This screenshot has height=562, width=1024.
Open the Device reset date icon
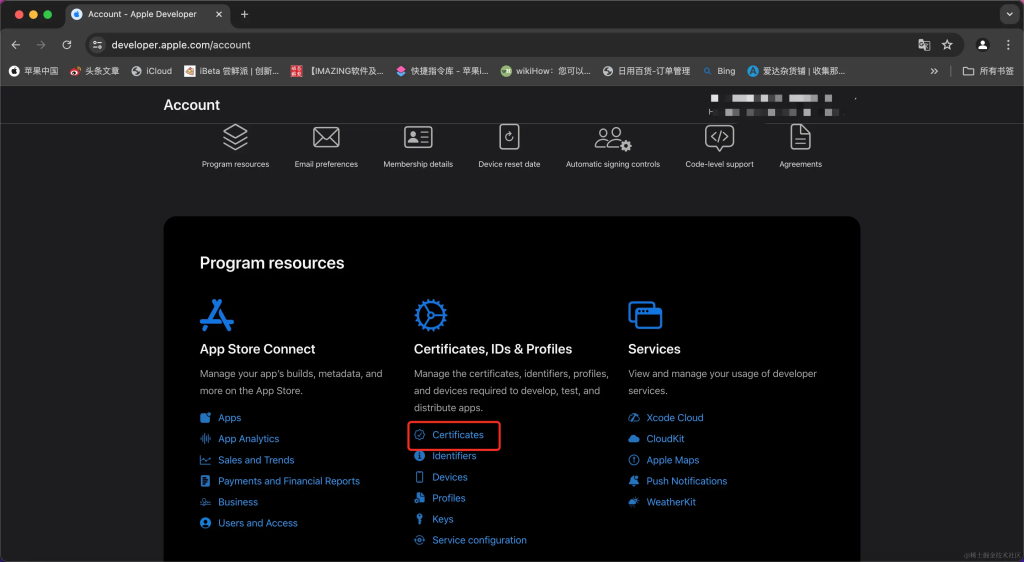point(509,137)
